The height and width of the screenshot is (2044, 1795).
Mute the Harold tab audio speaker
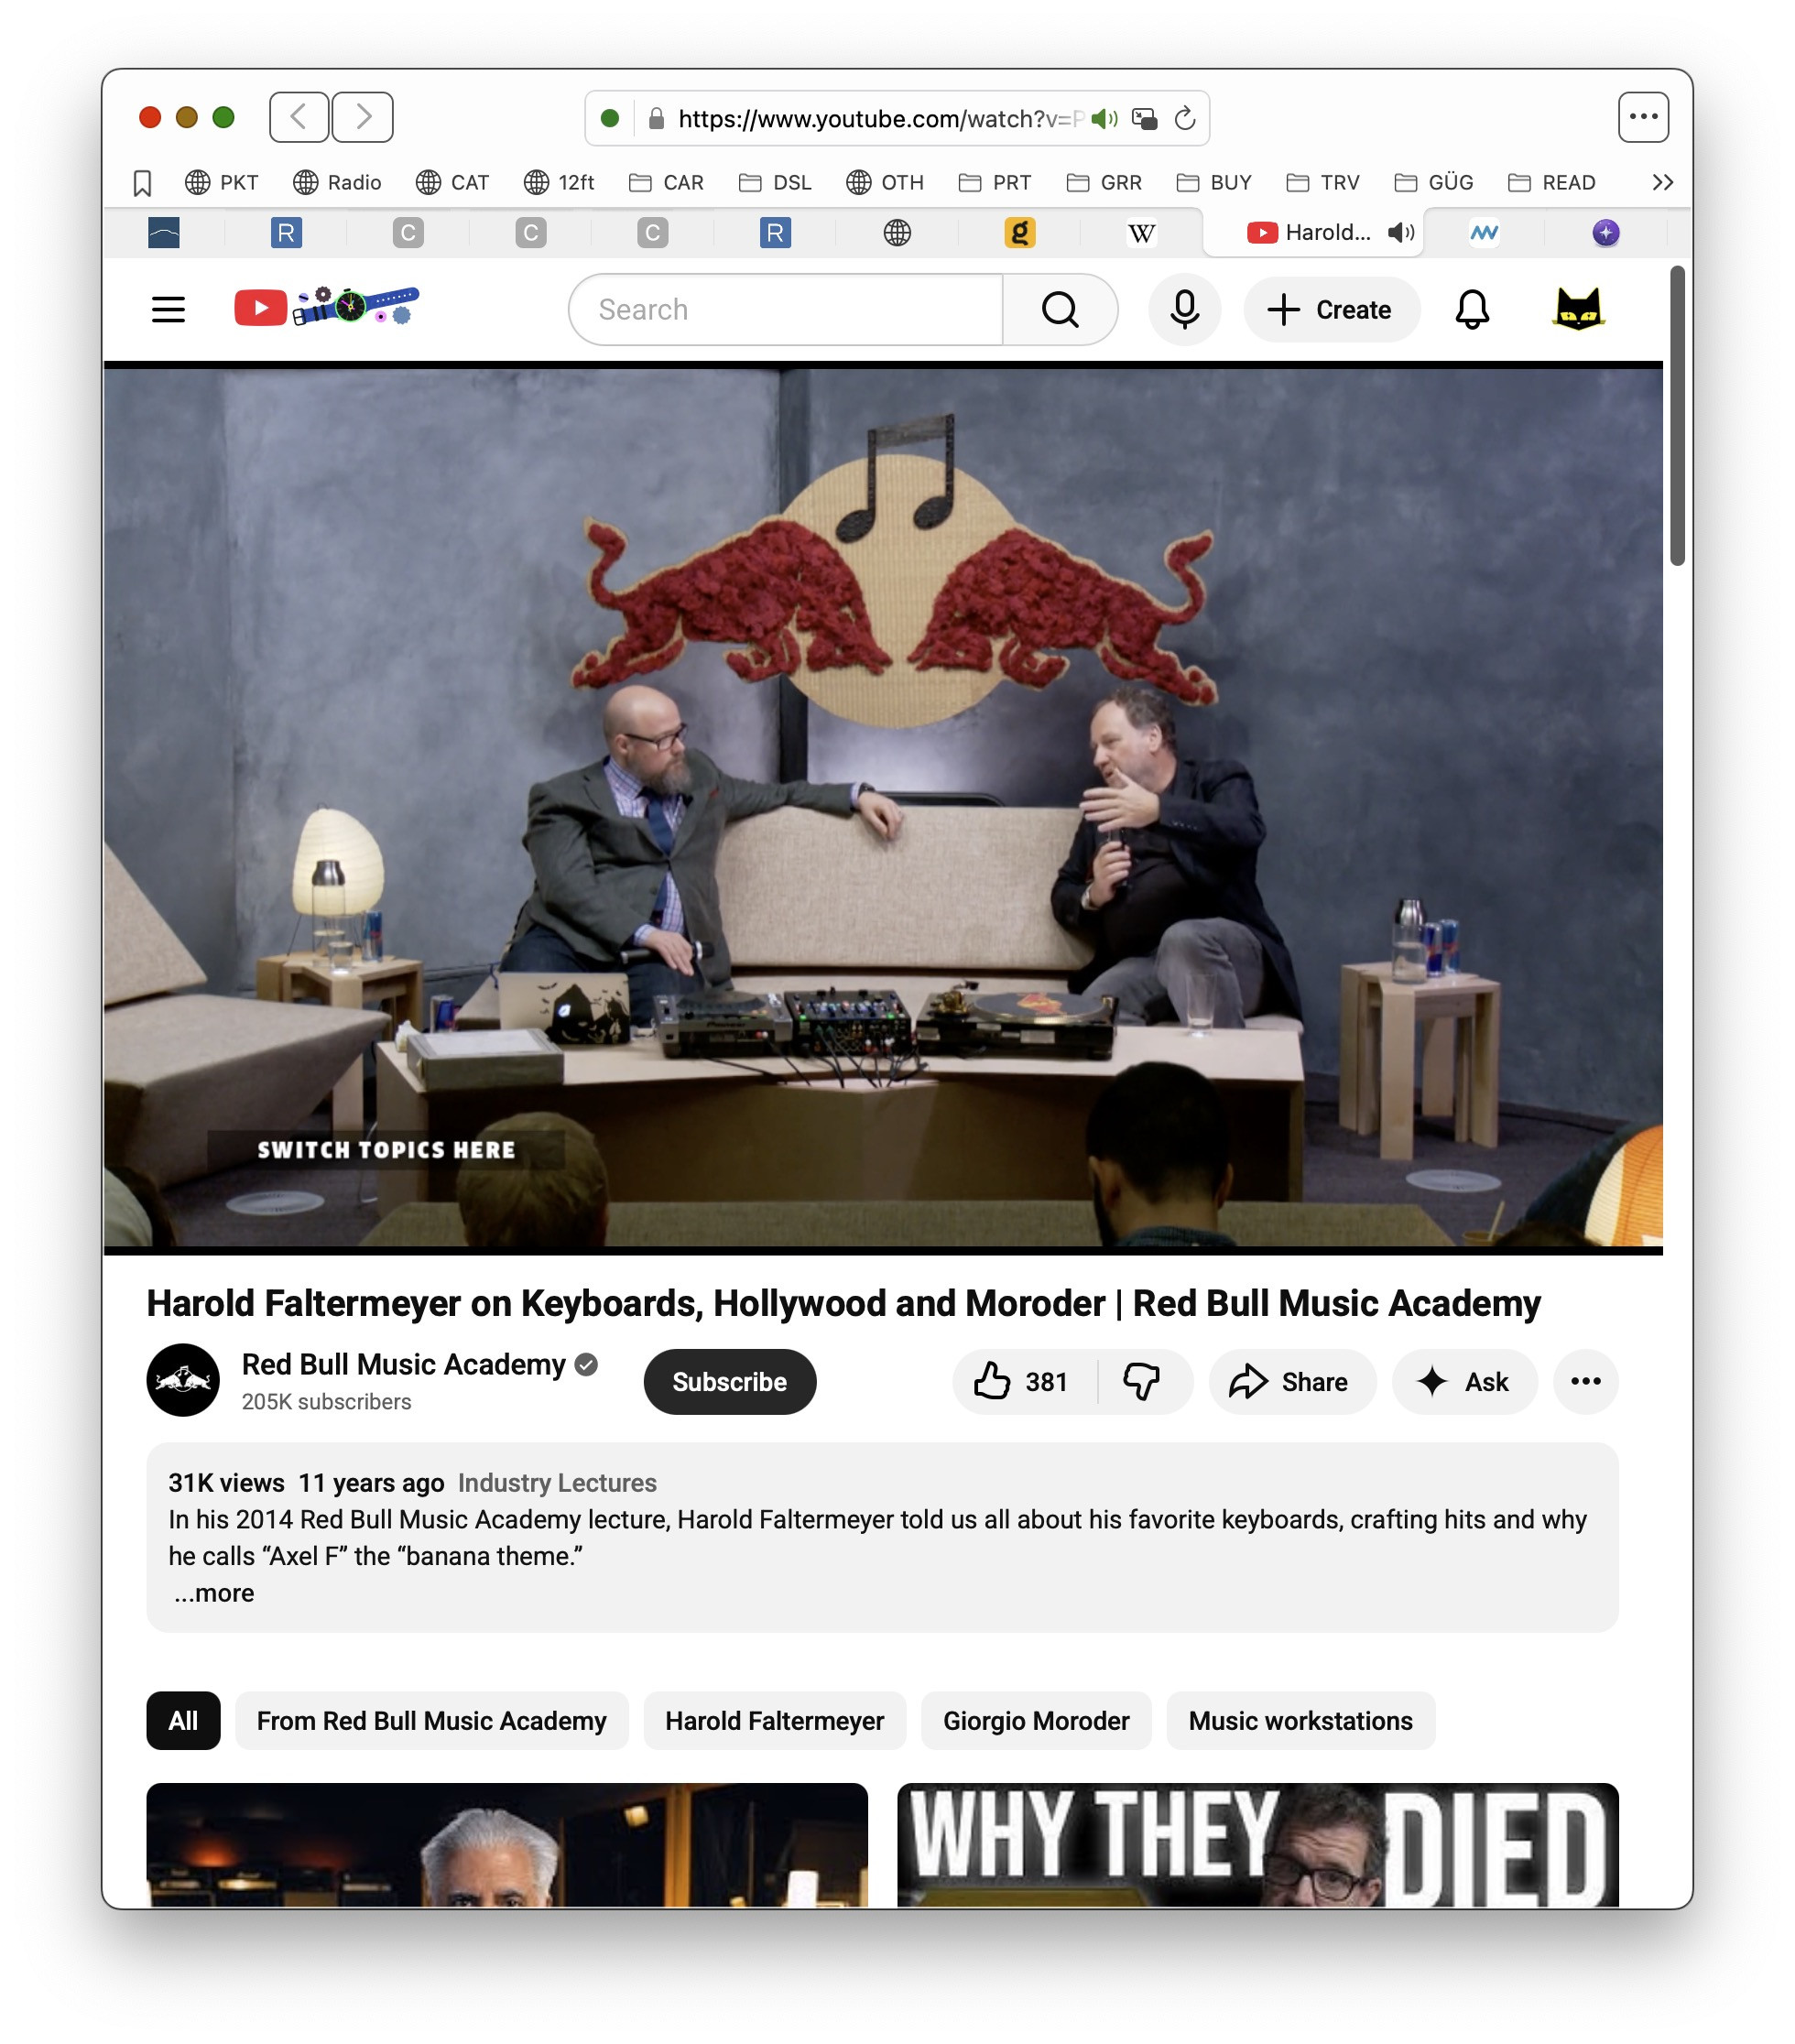click(x=1400, y=233)
